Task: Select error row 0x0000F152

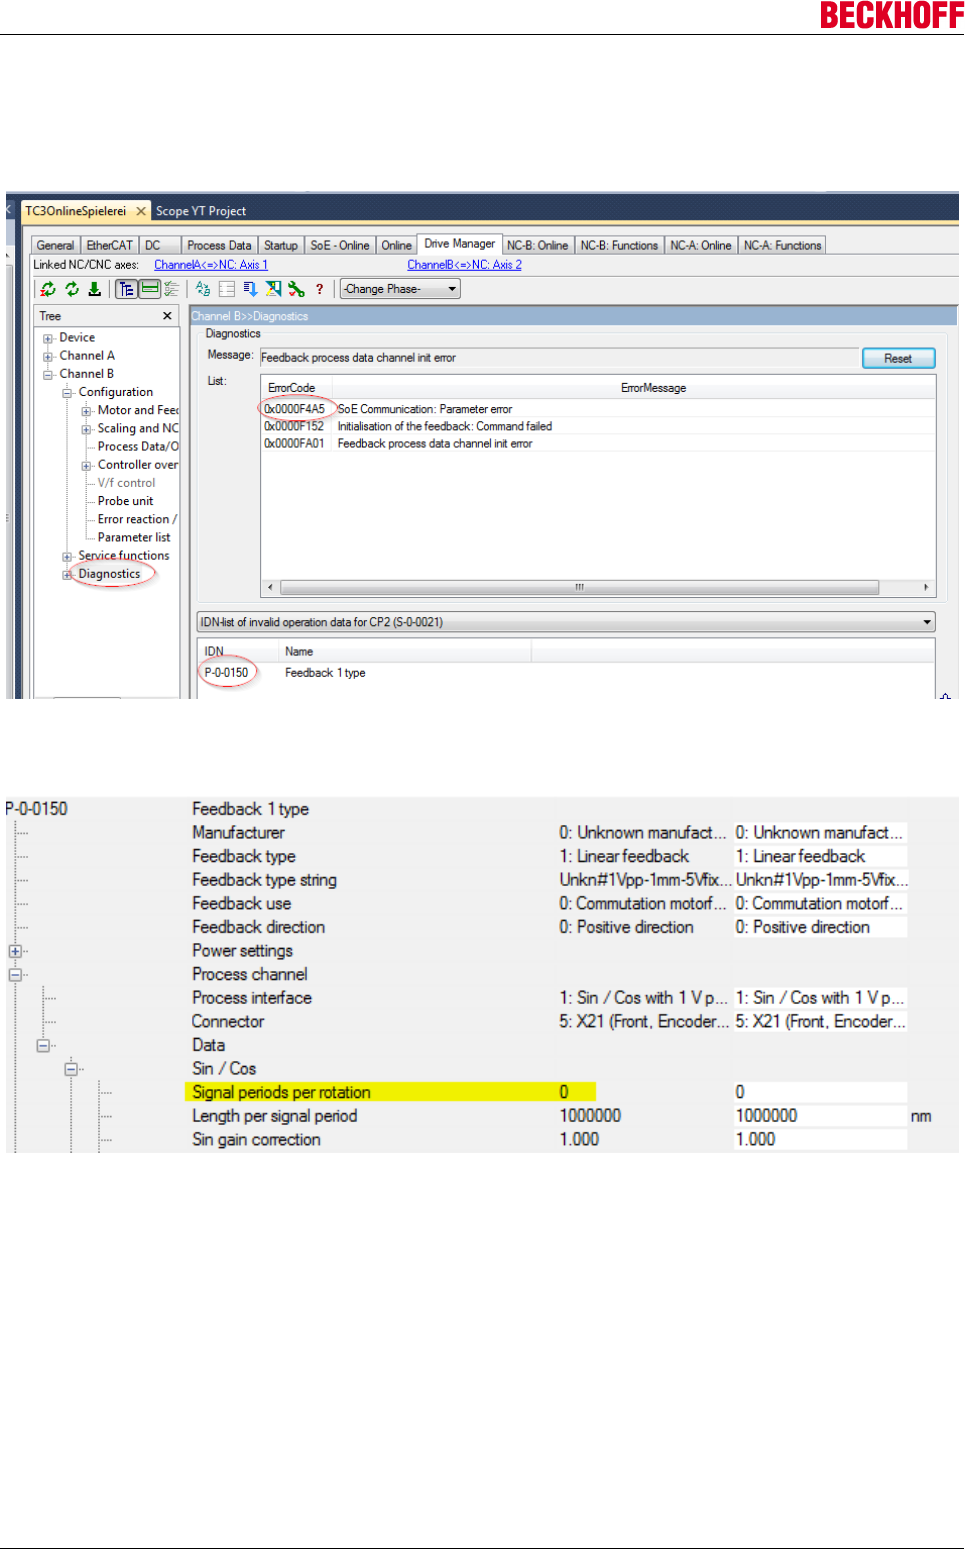Action: tap(598, 426)
